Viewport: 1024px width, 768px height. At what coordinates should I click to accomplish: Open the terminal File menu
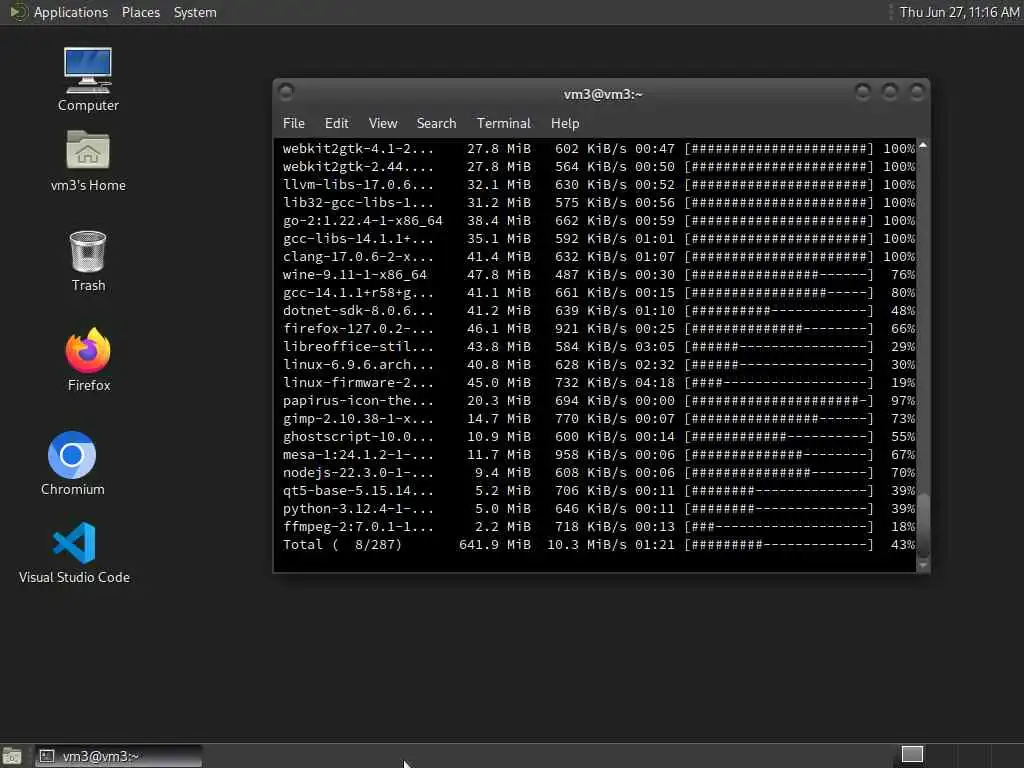coord(294,123)
